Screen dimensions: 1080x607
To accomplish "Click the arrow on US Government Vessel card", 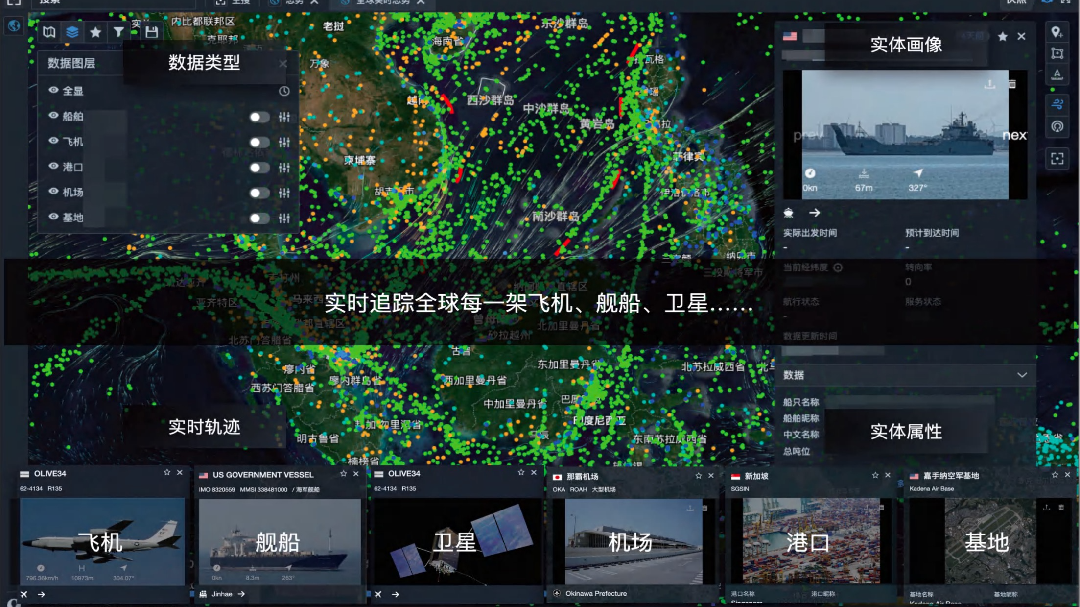I will point(242,594).
